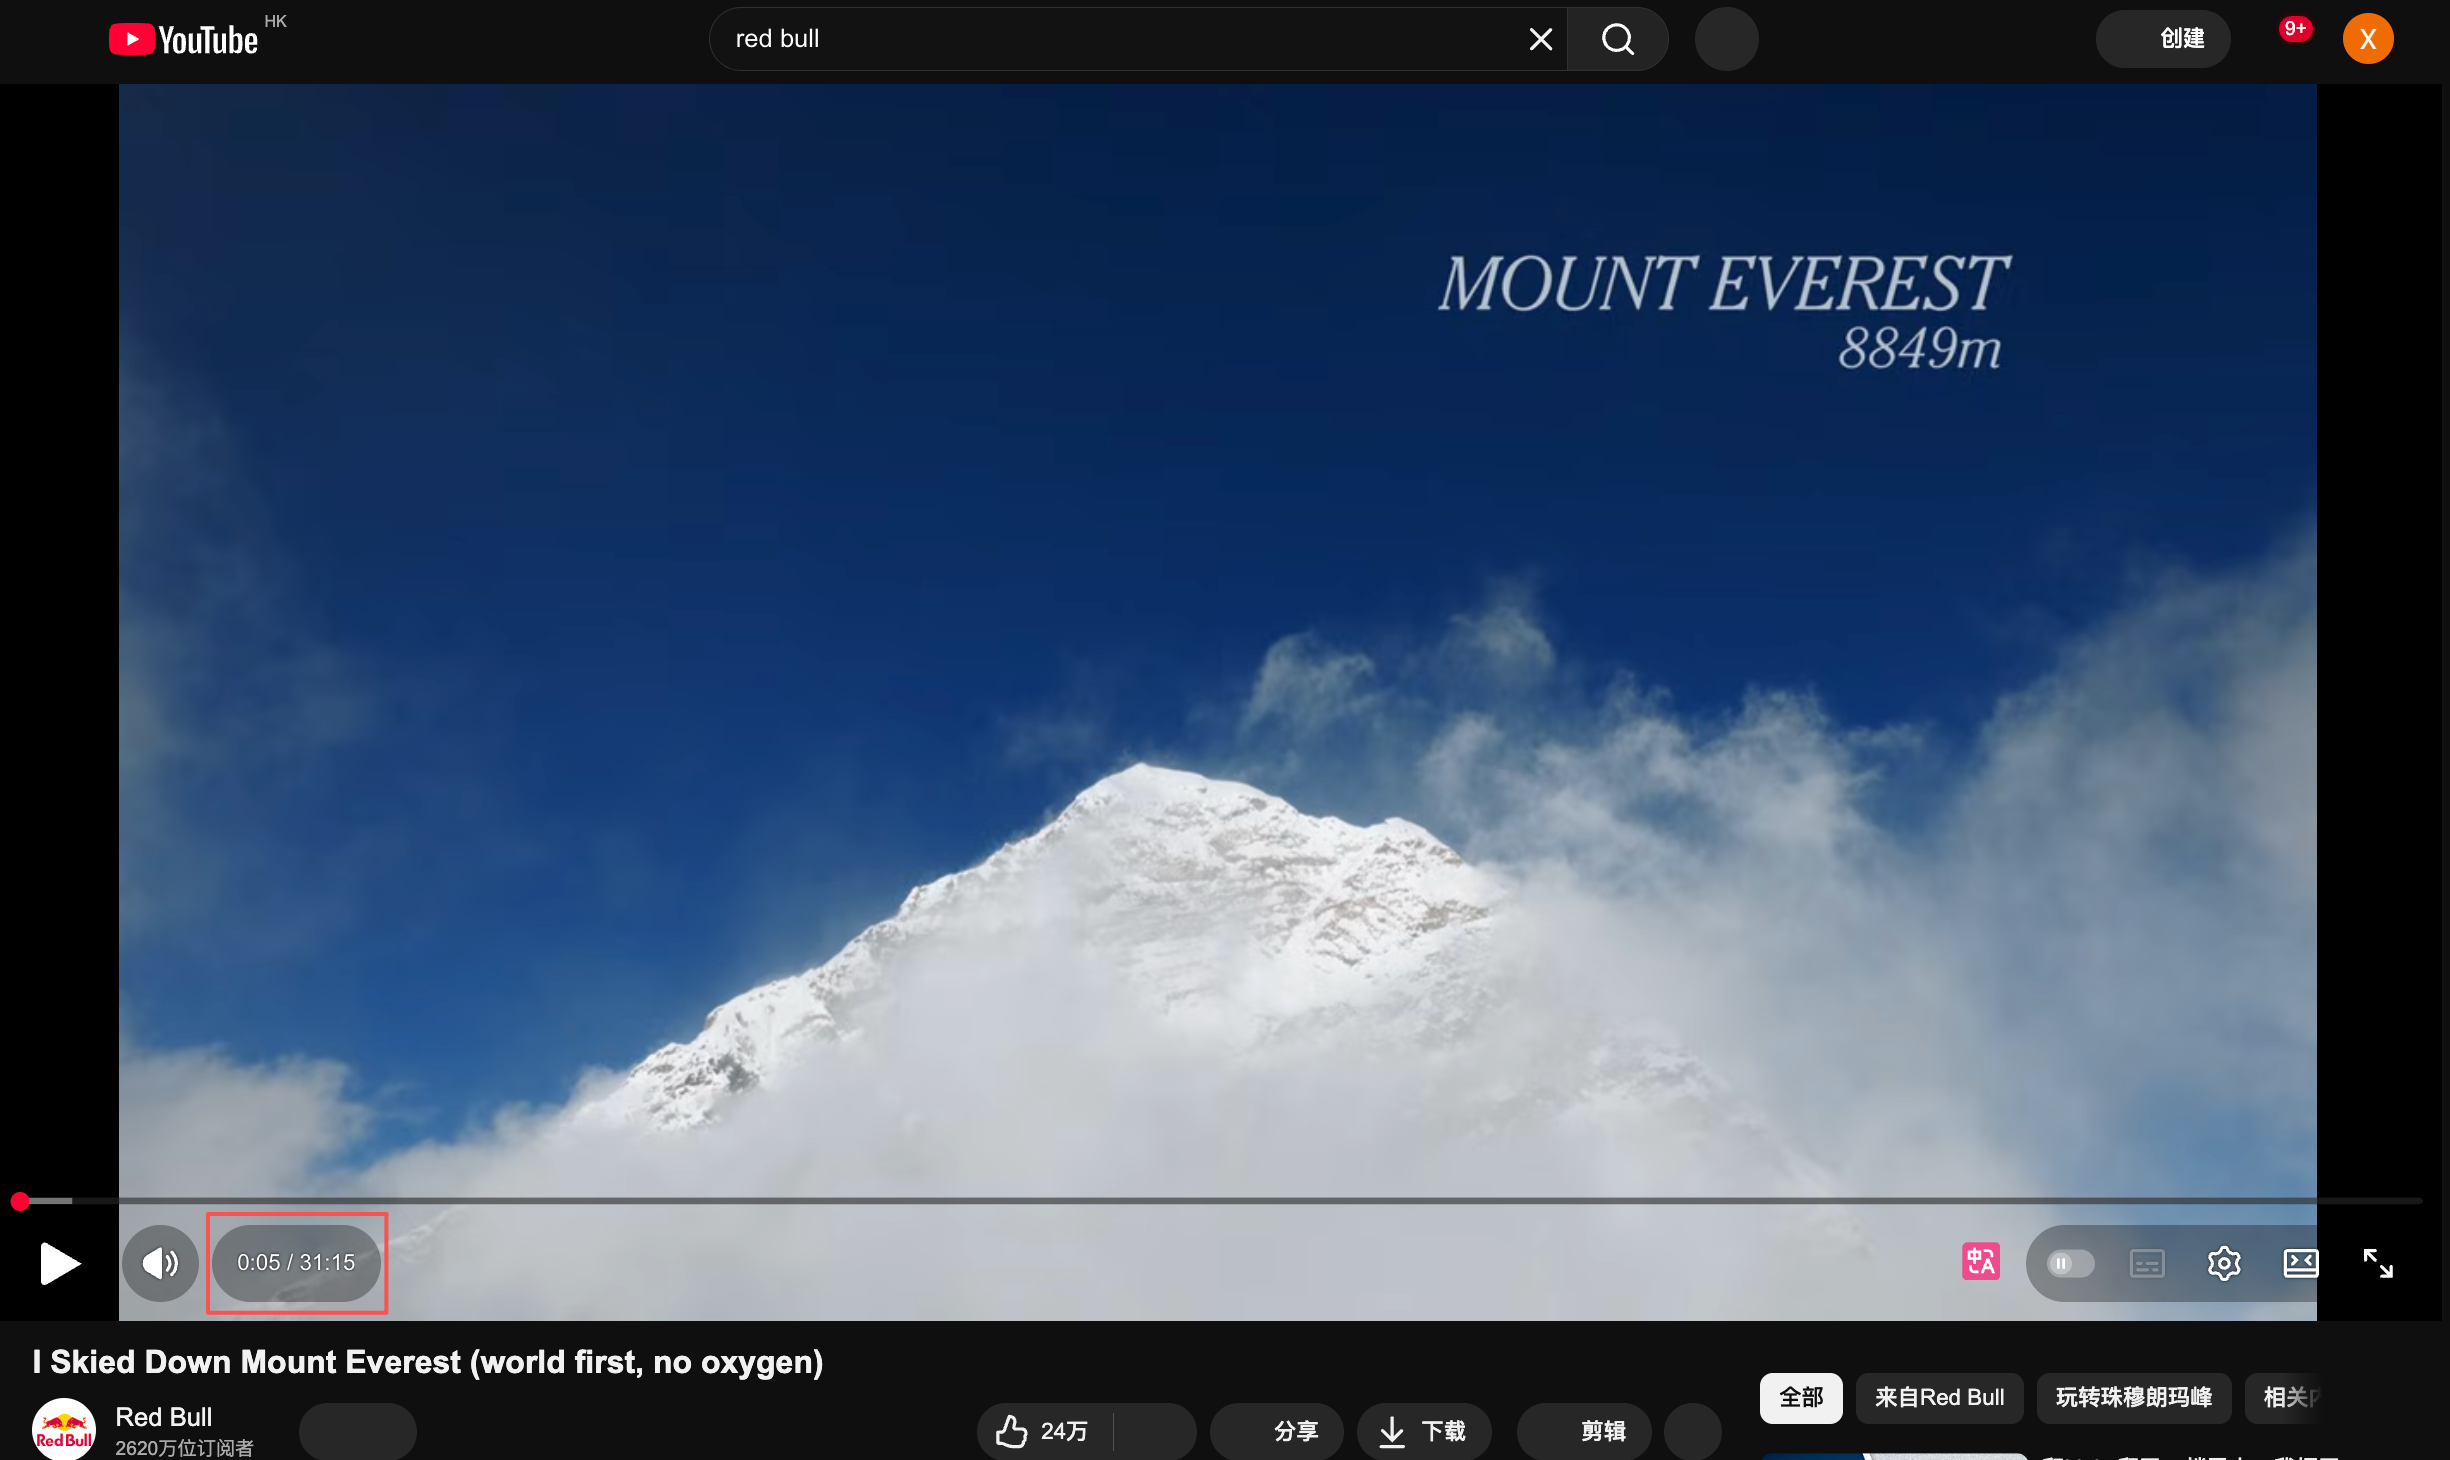Click the pink translate extension icon
Image resolution: width=2450 pixels, height=1460 pixels.
click(1980, 1262)
